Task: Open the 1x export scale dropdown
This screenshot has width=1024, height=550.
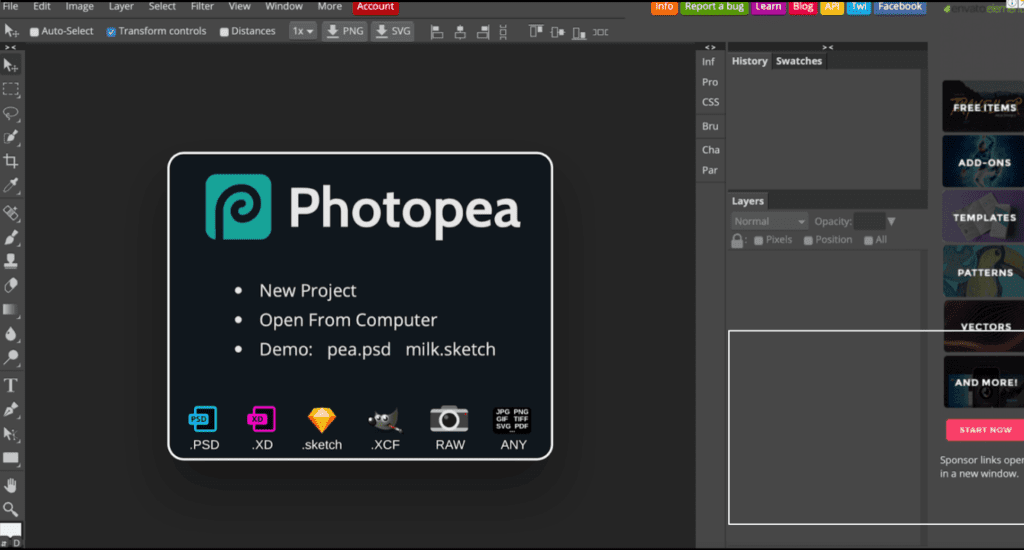Action: coord(302,31)
